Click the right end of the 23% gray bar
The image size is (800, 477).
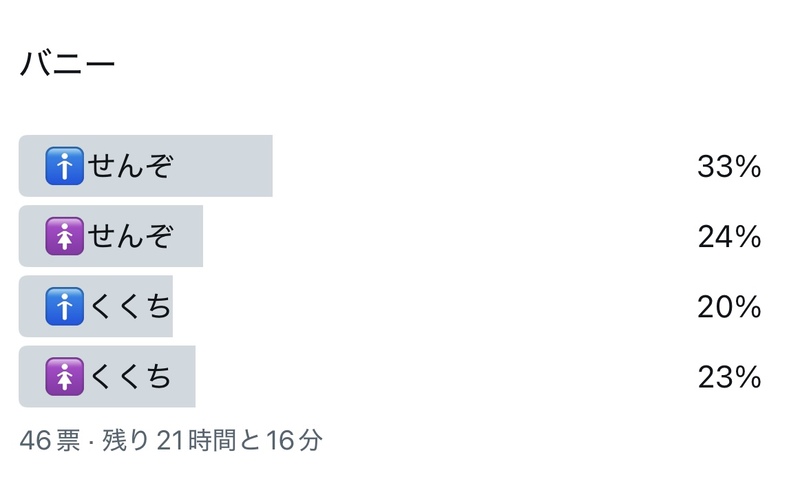(x=189, y=377)
